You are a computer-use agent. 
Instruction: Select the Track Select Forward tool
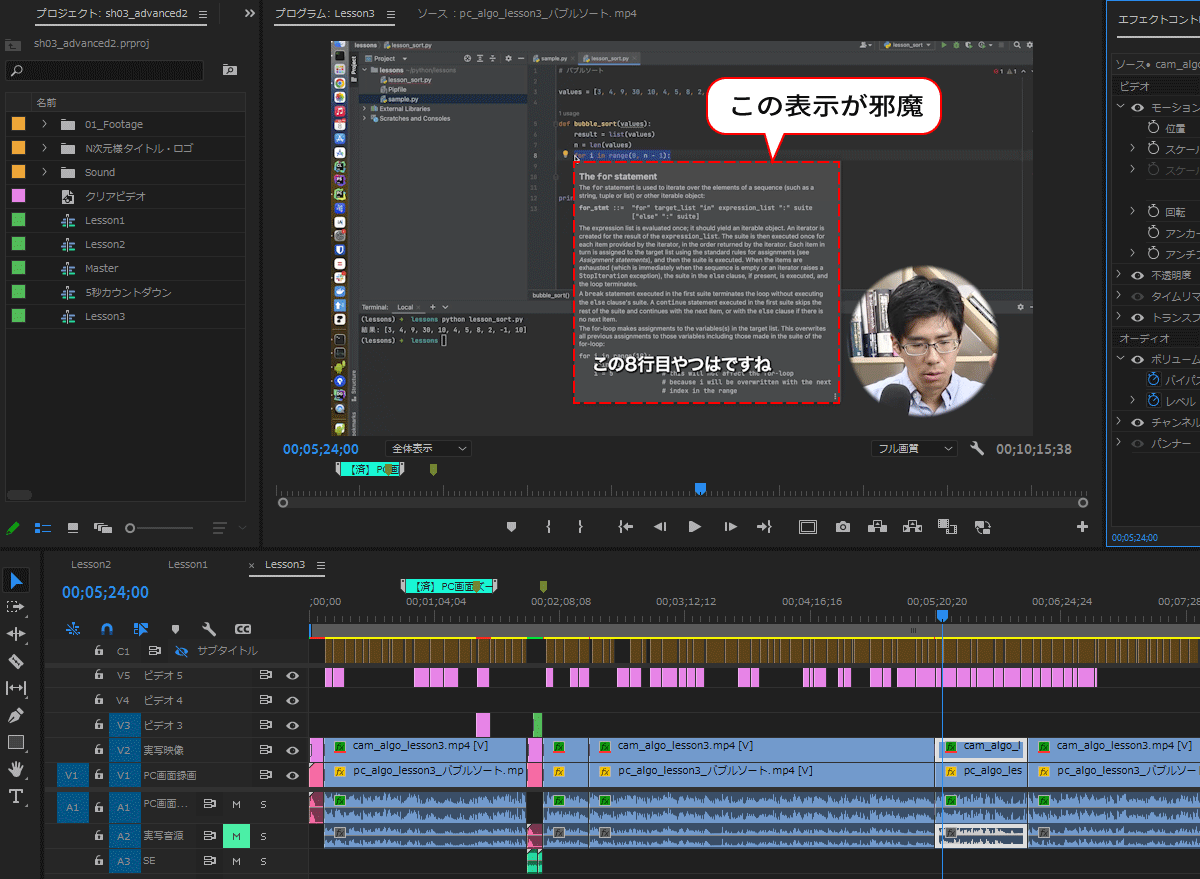(x=17, y=607)
